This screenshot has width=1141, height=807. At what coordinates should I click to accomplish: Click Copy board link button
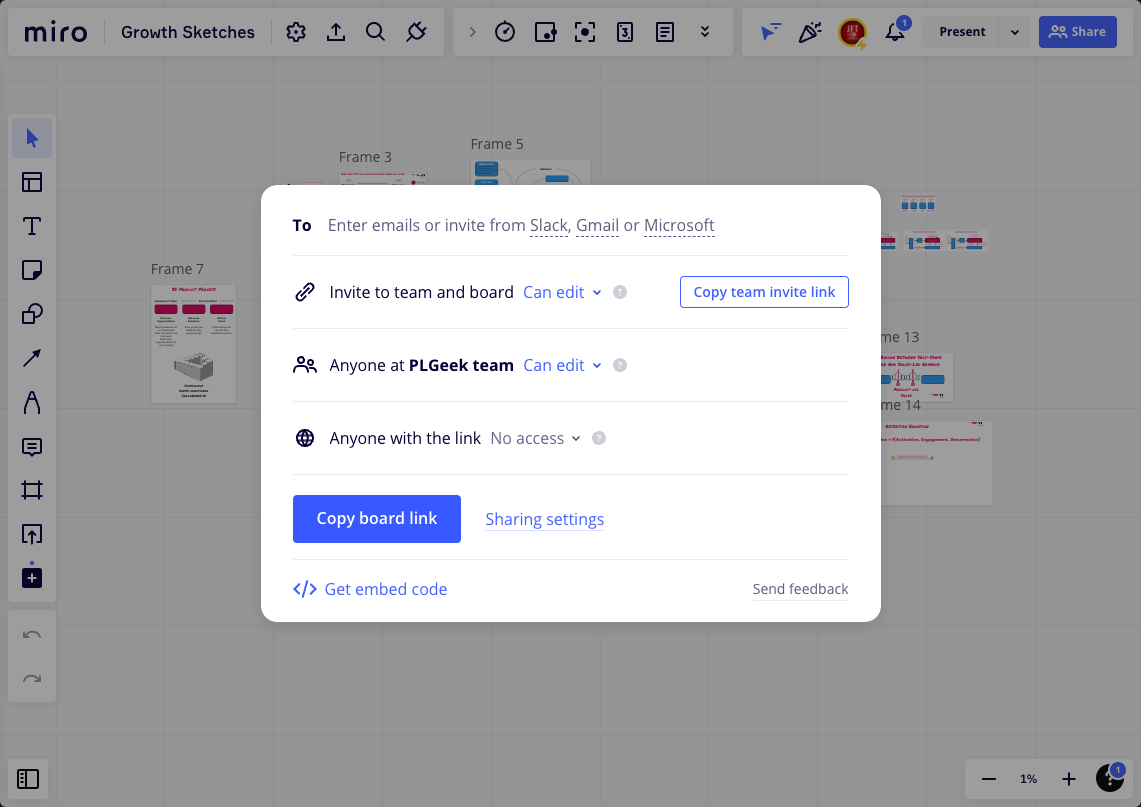click(x=377, y=519)
